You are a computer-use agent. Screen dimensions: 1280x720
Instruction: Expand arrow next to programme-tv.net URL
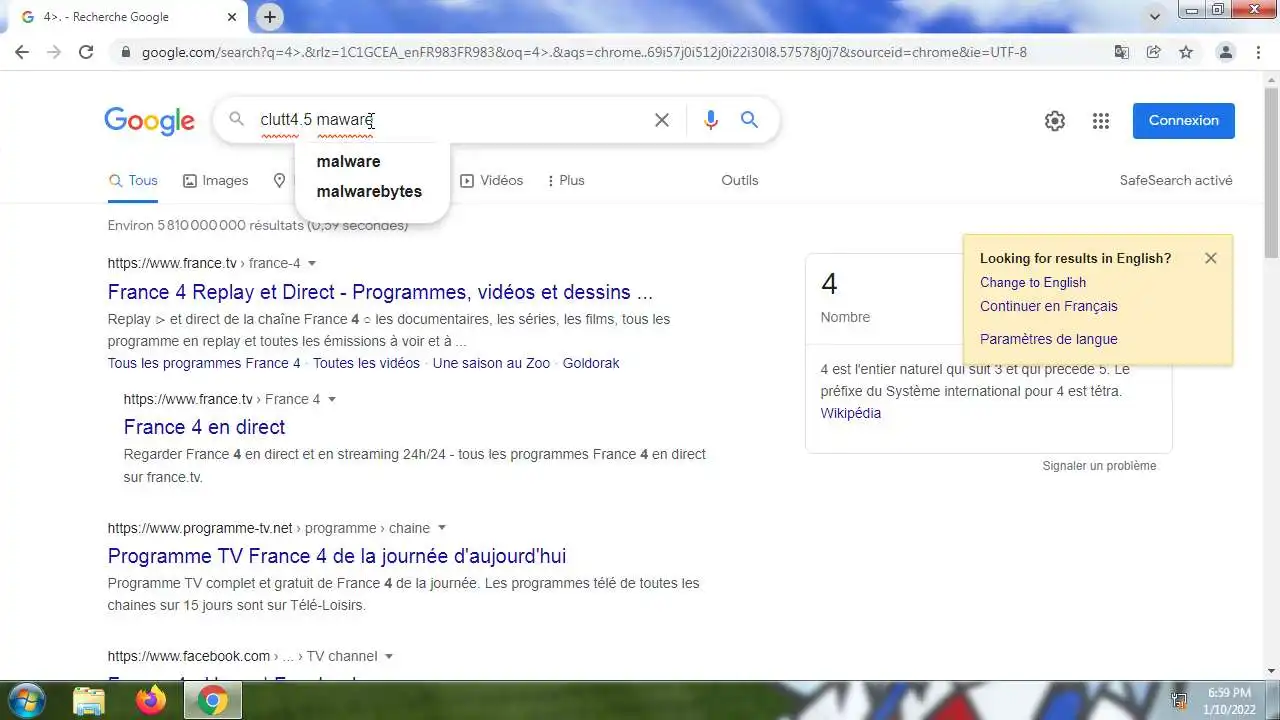point(442,528)
